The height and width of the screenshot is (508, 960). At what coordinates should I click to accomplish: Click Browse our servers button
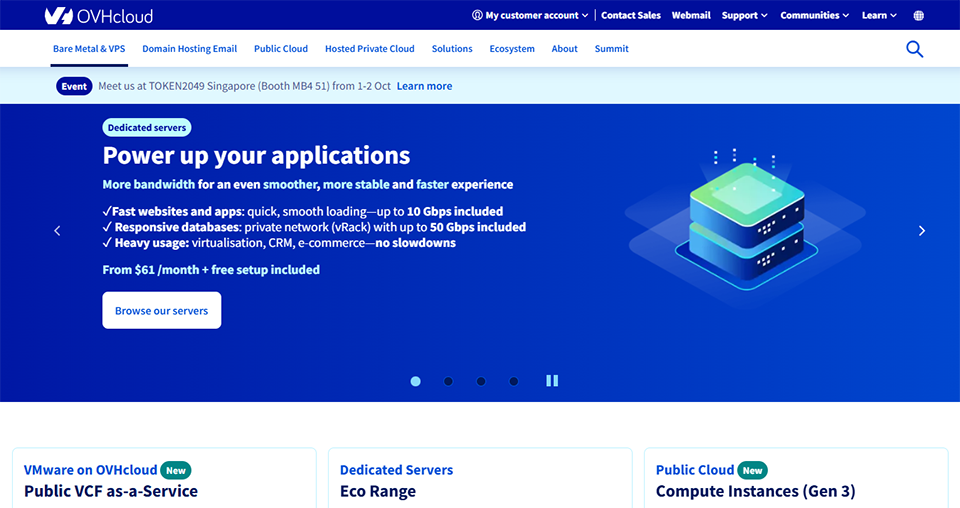tap(161, 311)
